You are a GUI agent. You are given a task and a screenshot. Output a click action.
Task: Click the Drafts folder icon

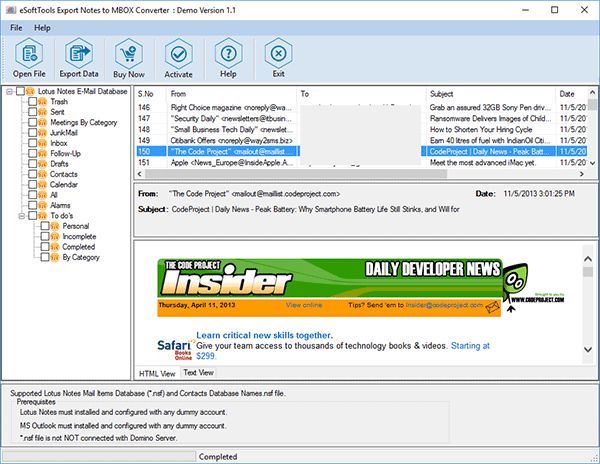[42, 164]
